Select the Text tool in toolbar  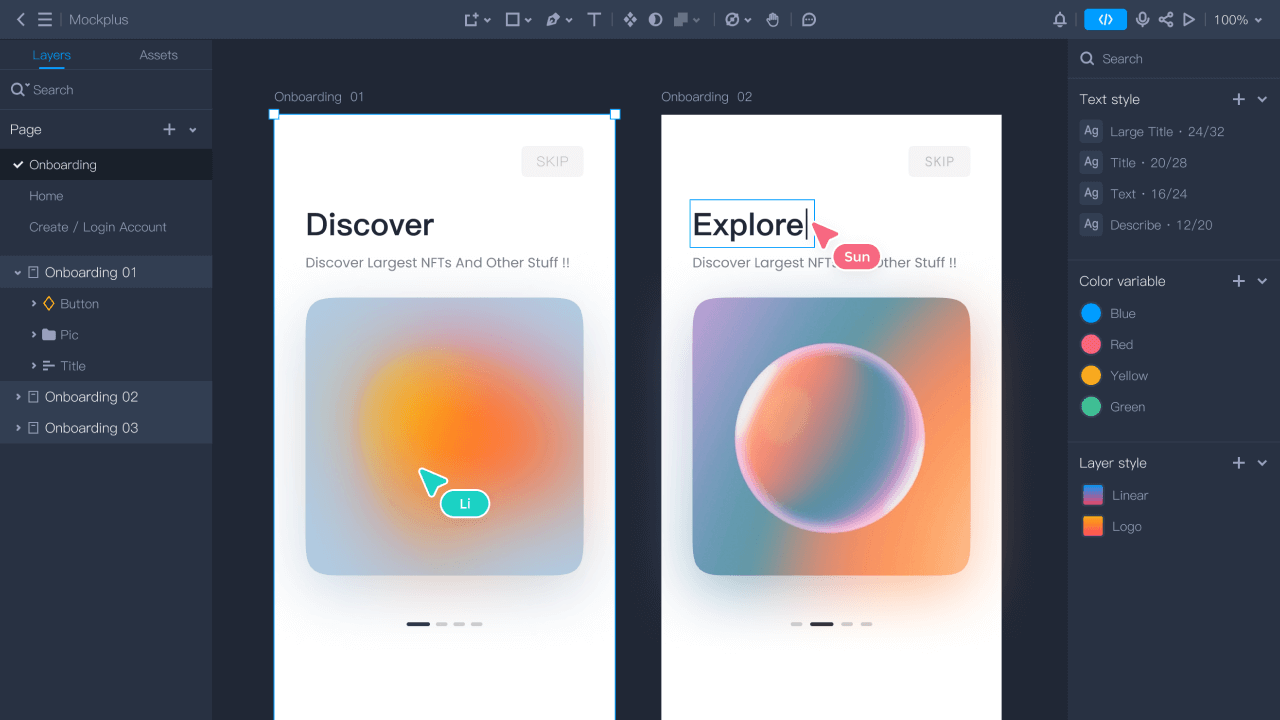coord(594,20)
